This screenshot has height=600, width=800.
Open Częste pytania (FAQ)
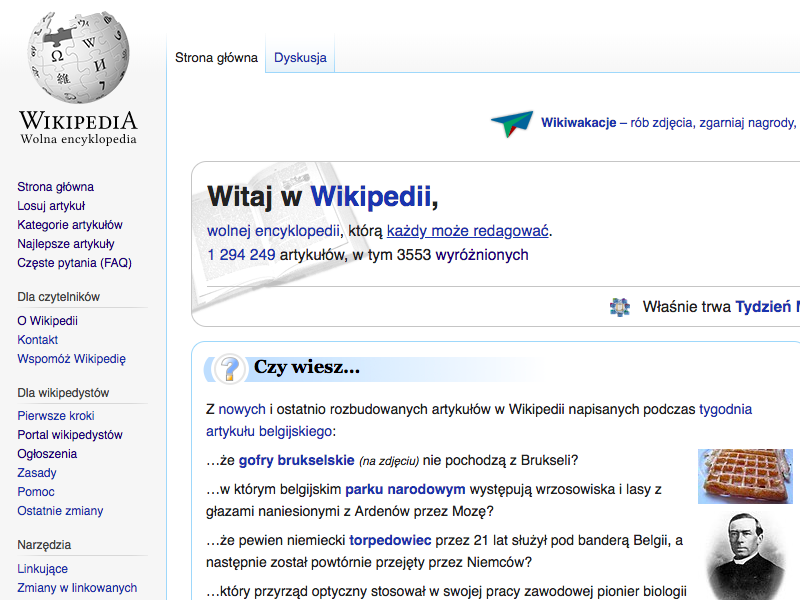(74, 263)
